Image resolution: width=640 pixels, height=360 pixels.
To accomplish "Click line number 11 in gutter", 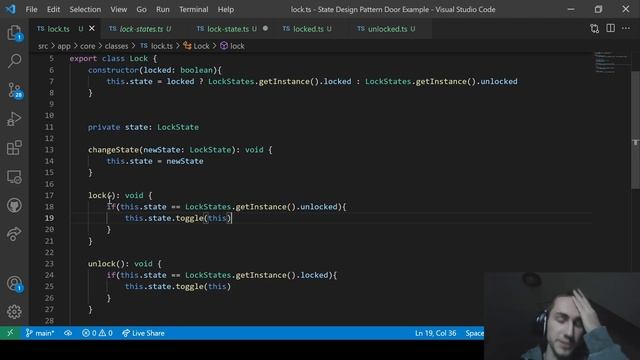I will click(x=49, y=127).
